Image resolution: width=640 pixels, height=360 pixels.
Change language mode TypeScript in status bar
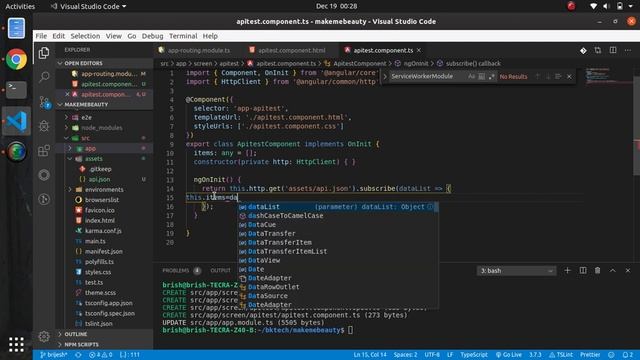[x=474, y=355]
